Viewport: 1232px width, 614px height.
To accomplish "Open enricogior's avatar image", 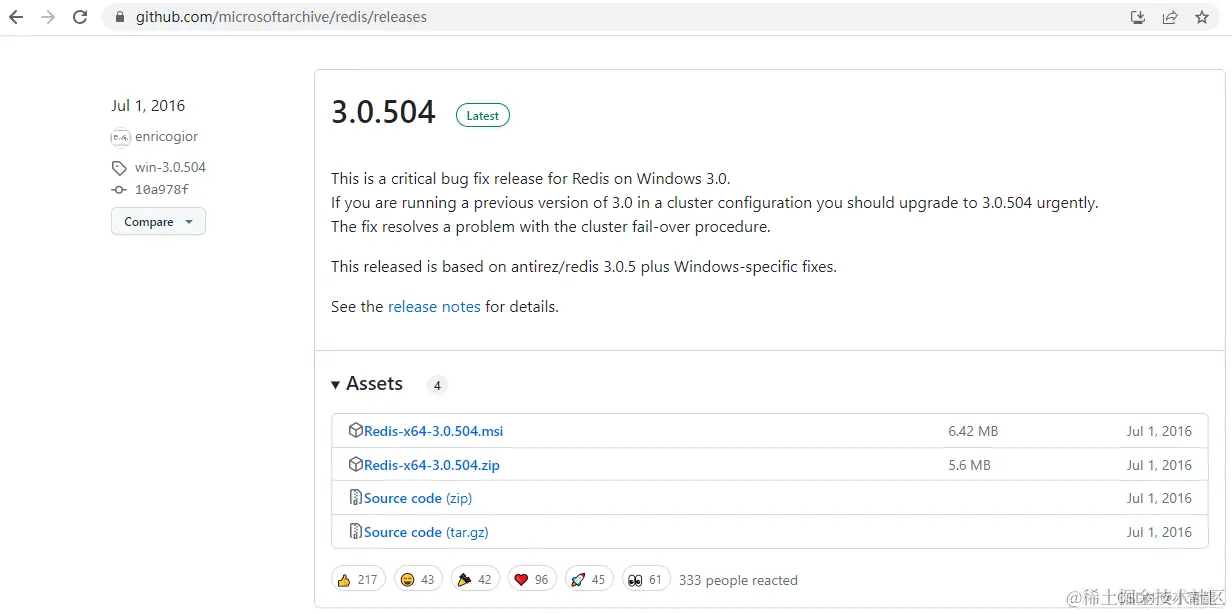I will tap(120, 137).
